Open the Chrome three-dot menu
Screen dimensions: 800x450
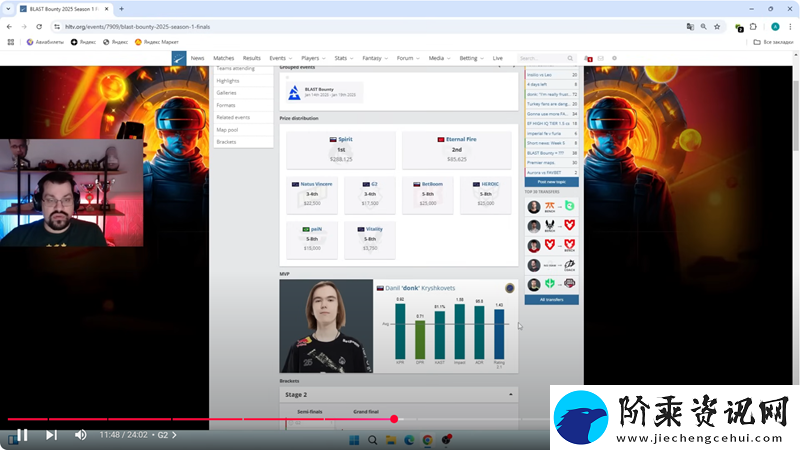(x=790, y=27)
